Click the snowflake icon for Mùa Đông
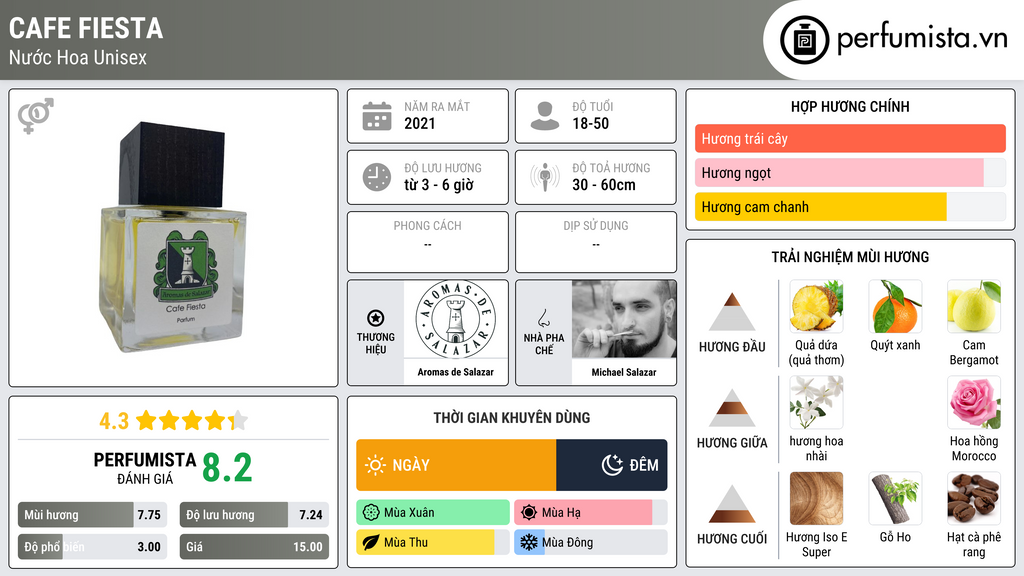This screenshot has height=576, width=1024. (x=529, y=542)
